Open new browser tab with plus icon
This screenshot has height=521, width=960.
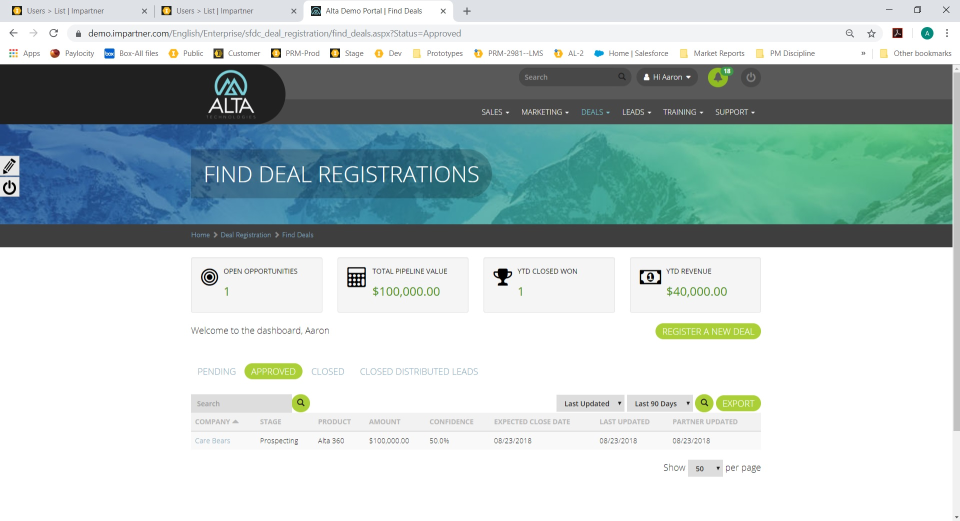click(467, 11)
